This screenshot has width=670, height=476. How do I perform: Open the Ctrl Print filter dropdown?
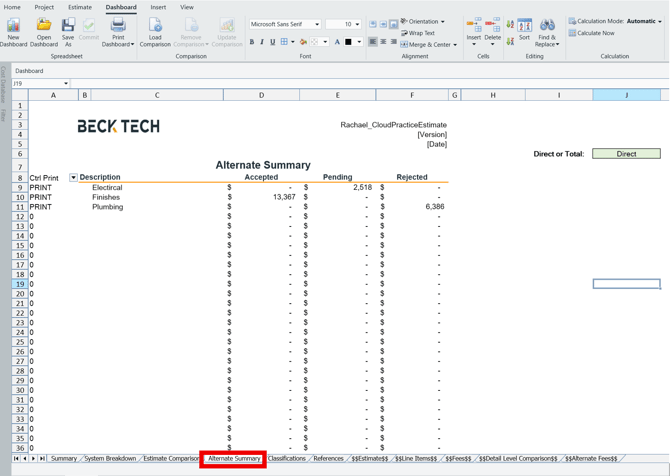point(73,178)
